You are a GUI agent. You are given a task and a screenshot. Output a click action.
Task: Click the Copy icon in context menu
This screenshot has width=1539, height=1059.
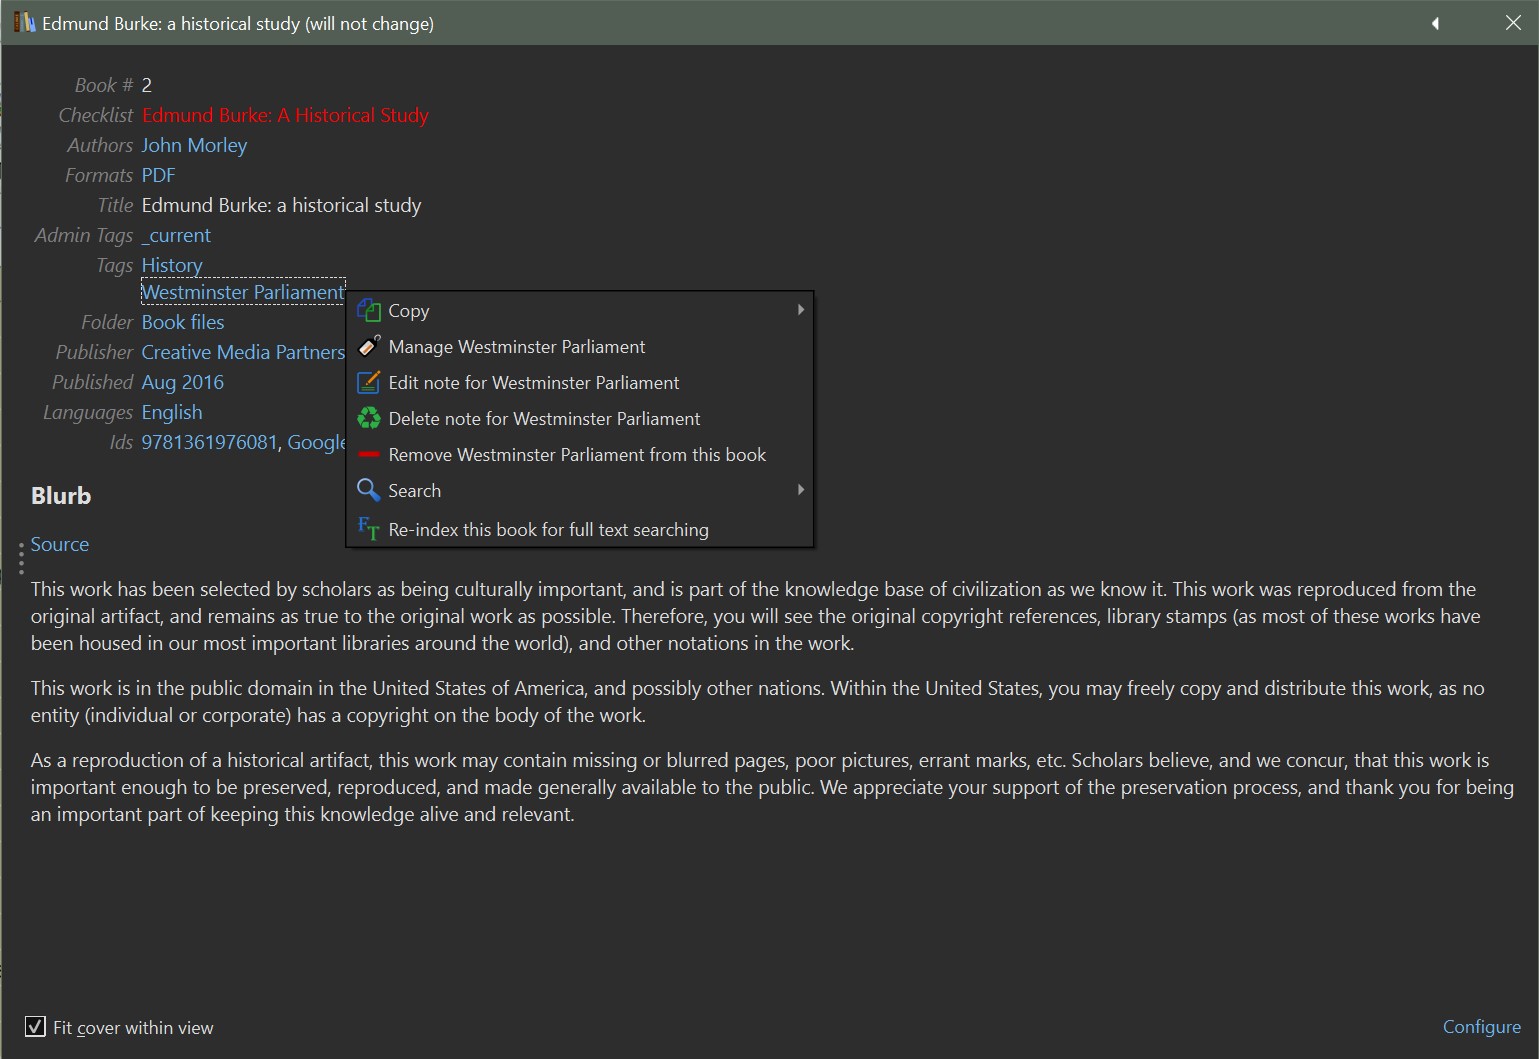pyautogui.click(x=369, y=311)
